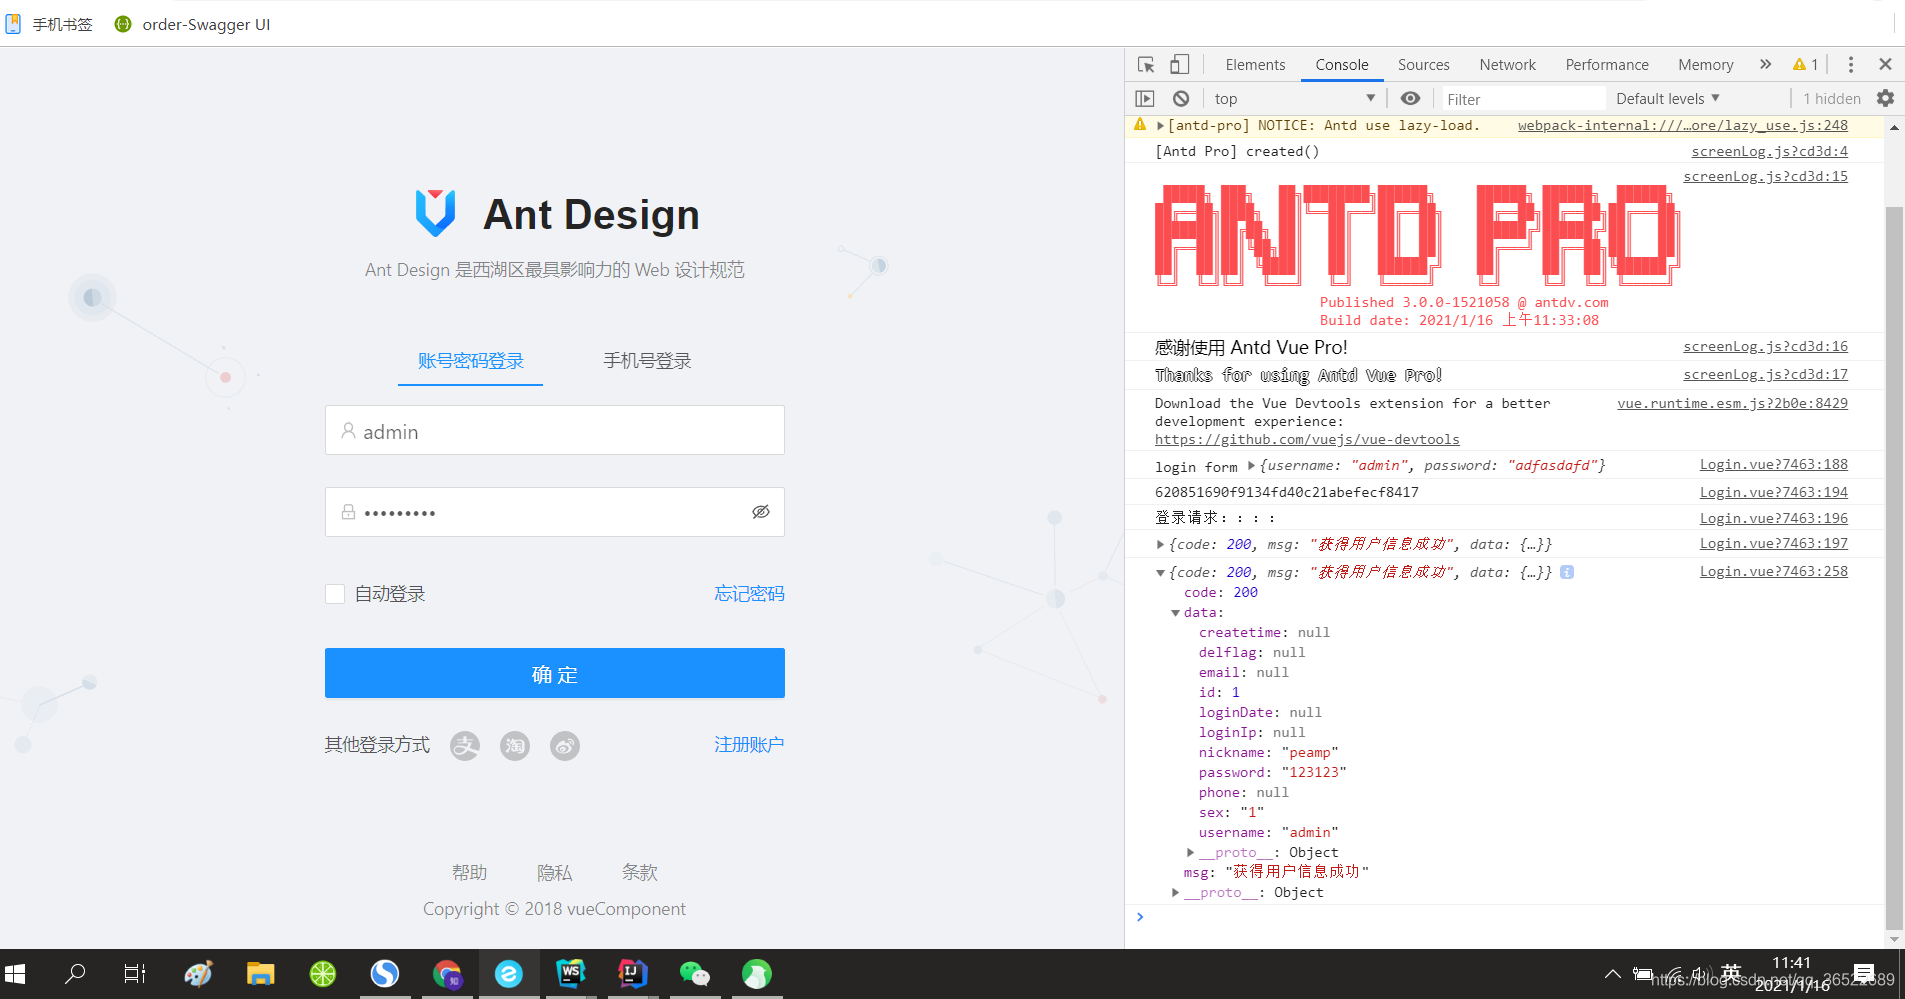Log in with the Weibo icon
Image resolution: width=1905 pixels, height=999 pixels.
point(565,746)
